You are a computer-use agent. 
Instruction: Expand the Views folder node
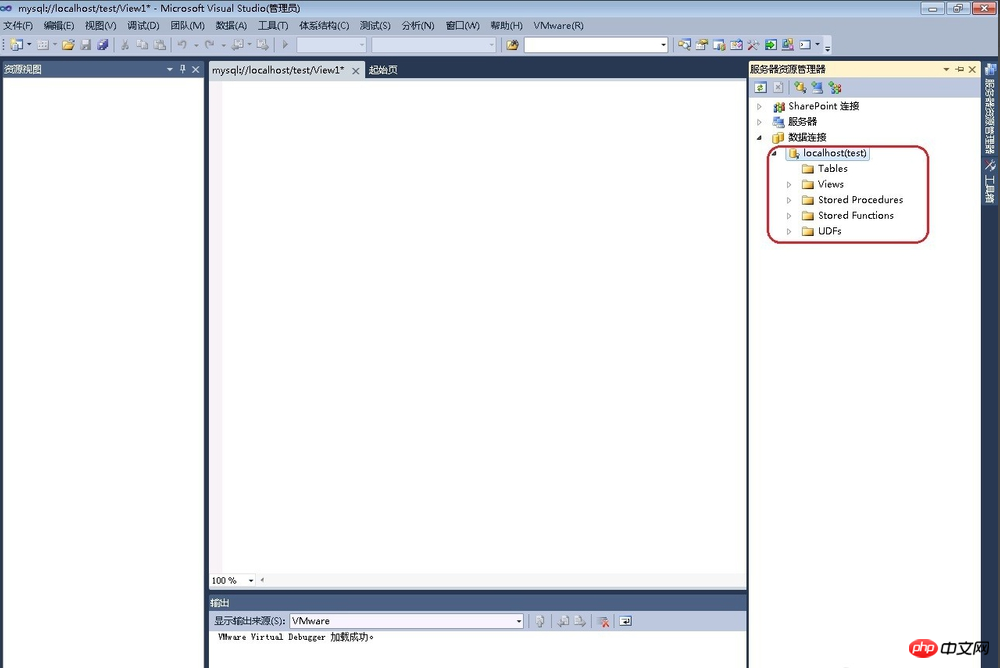pos(789,184)
